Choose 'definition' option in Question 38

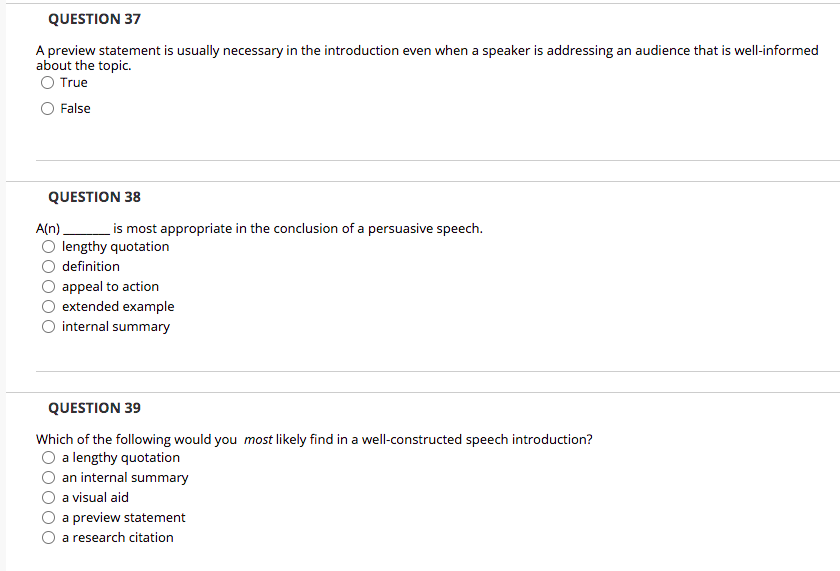pos(47,267)
